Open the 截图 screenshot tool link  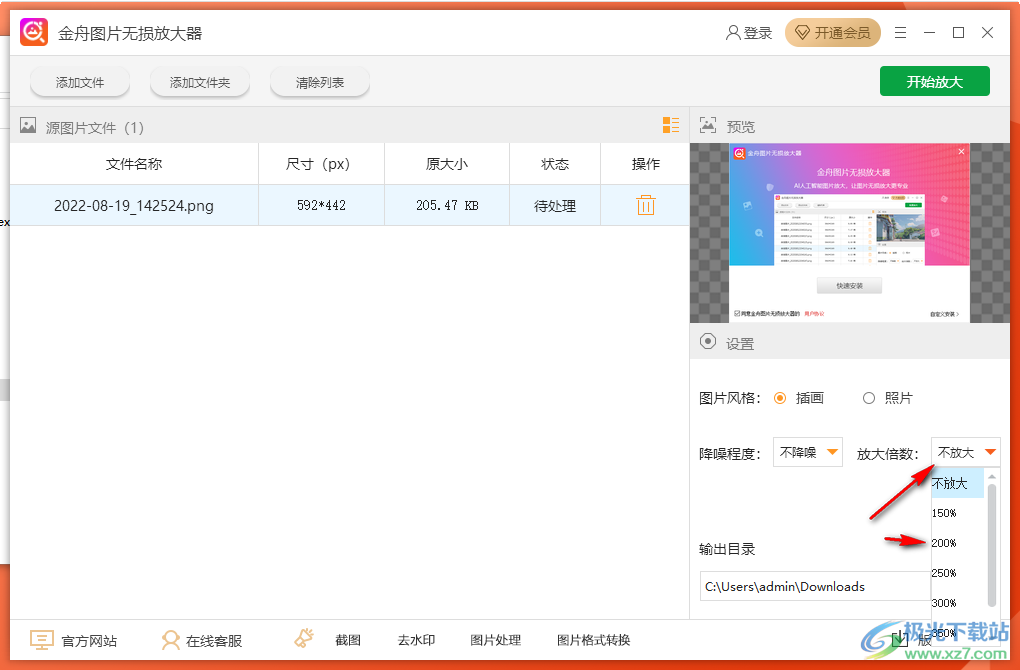tap(348, 640)
